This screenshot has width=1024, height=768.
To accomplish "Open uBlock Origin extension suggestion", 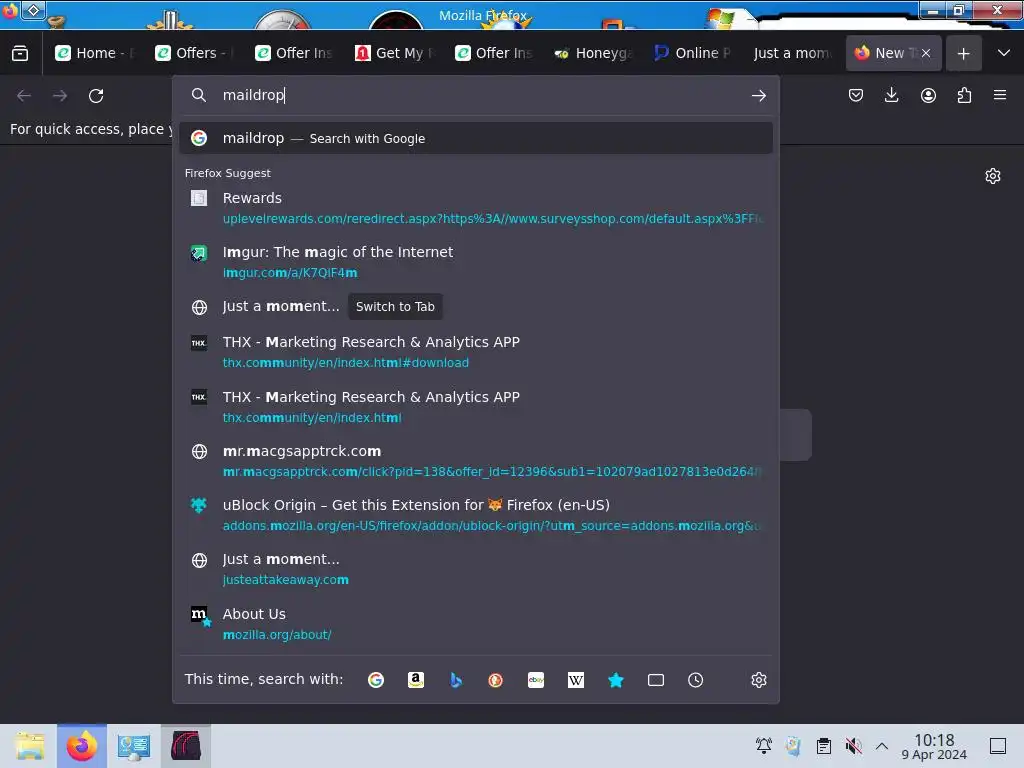I will coord(476,515).
